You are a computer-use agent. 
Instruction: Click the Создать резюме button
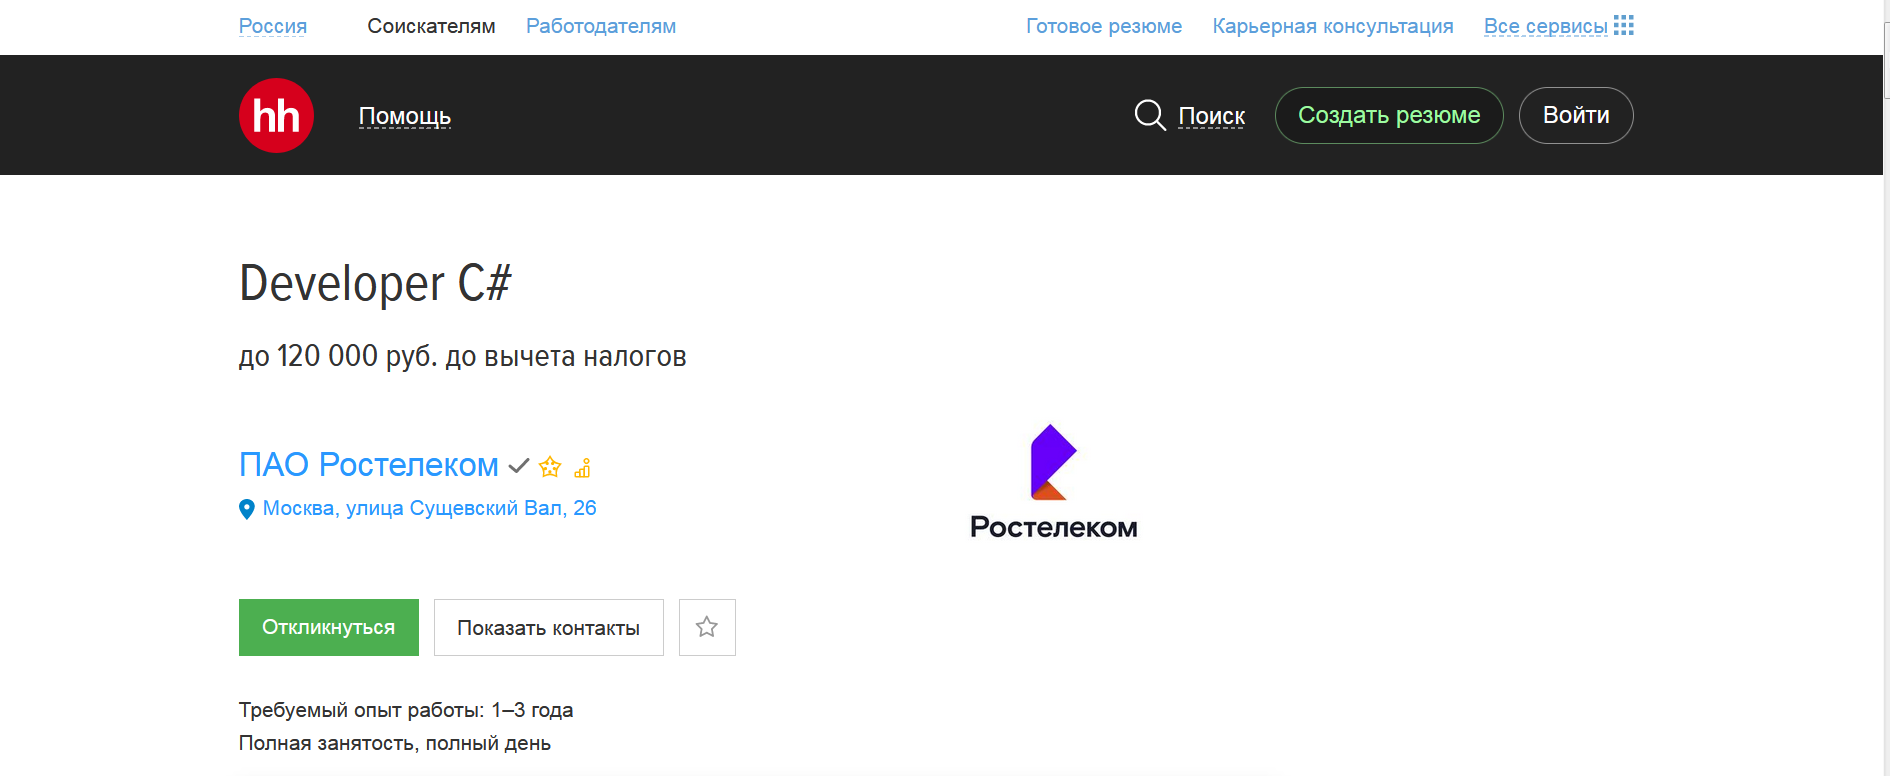(x=1389, y=115)
